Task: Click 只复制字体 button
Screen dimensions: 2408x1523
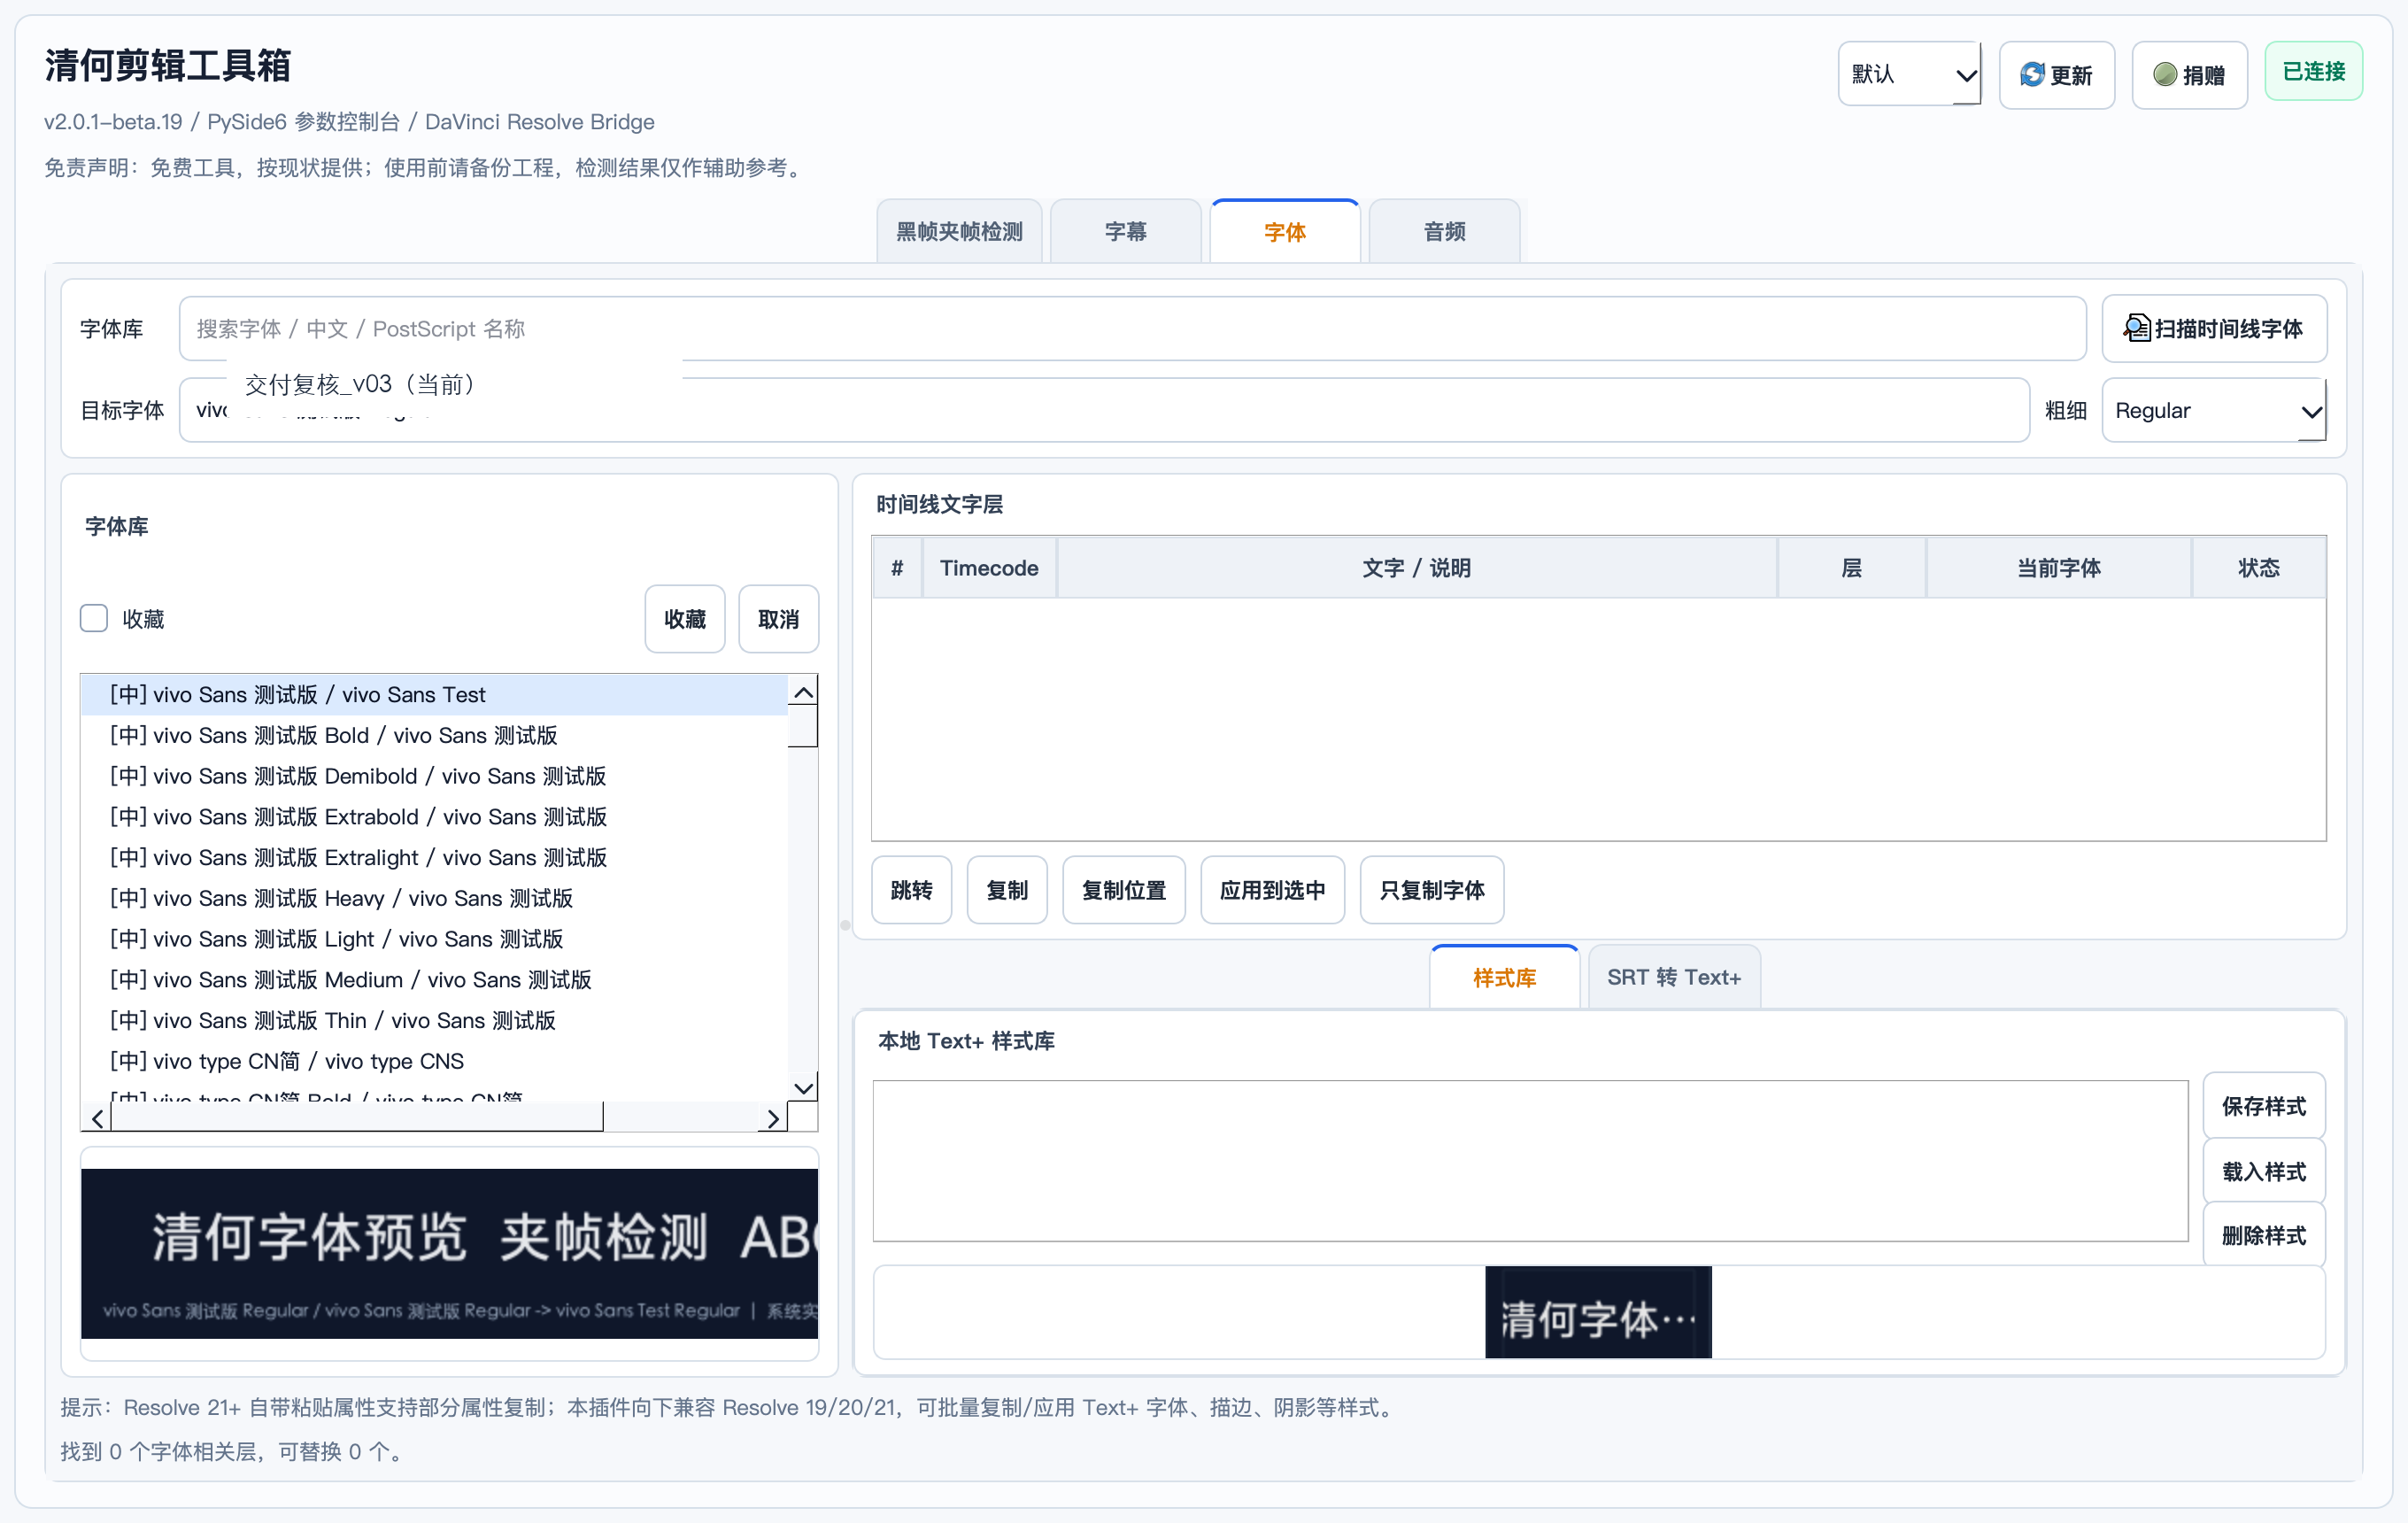Action: click(1432, 890)
